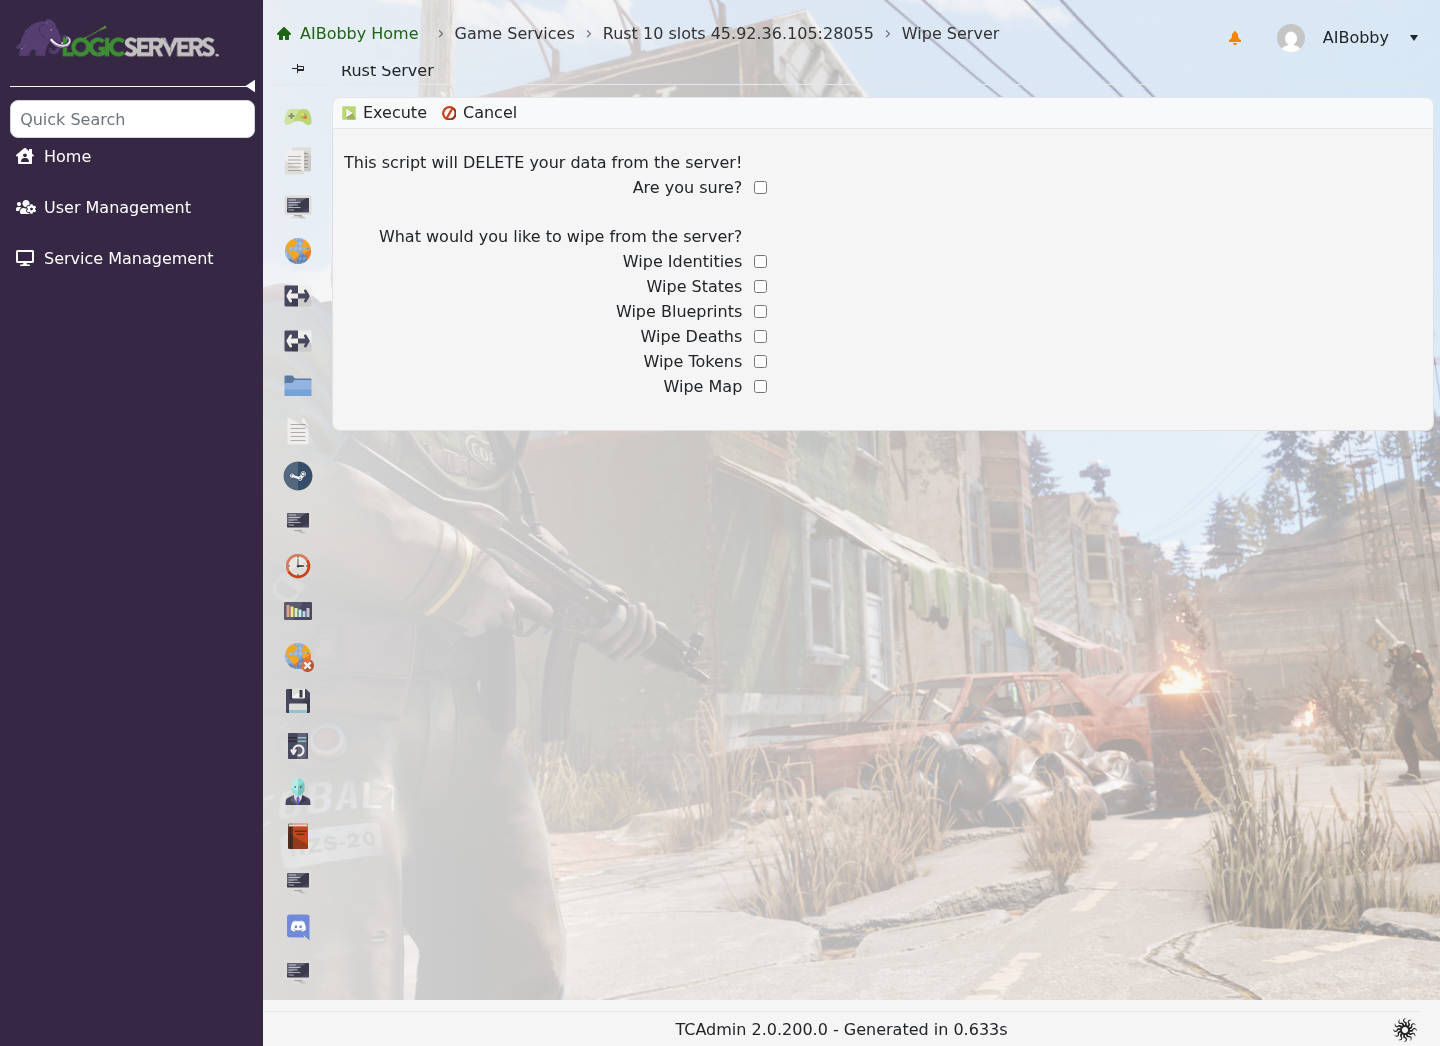Open console monitor icon above Discord icon

298,881
